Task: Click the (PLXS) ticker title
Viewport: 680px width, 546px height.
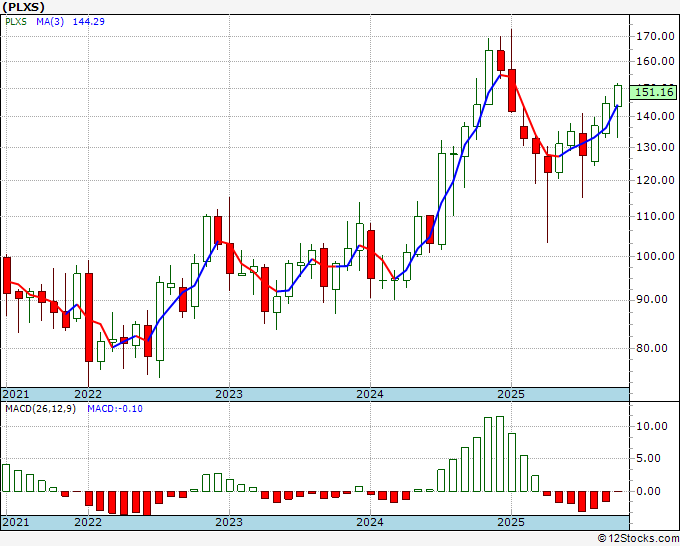Action: (23, 7)
